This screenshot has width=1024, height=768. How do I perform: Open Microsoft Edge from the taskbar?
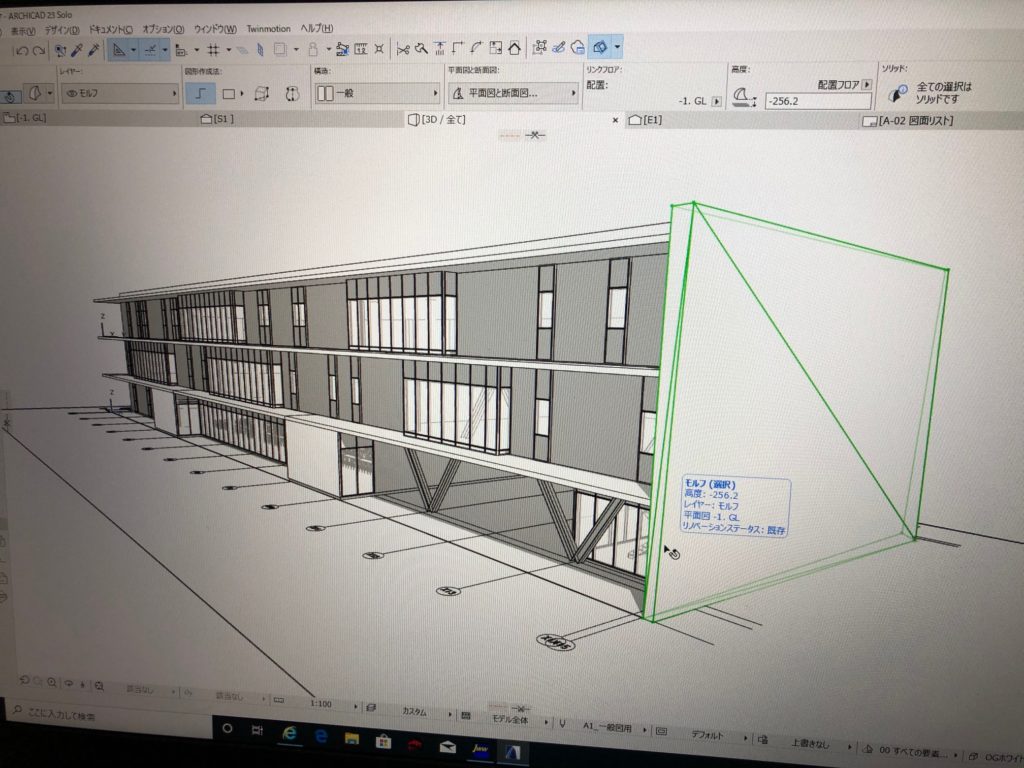click(x=290, y=733)
